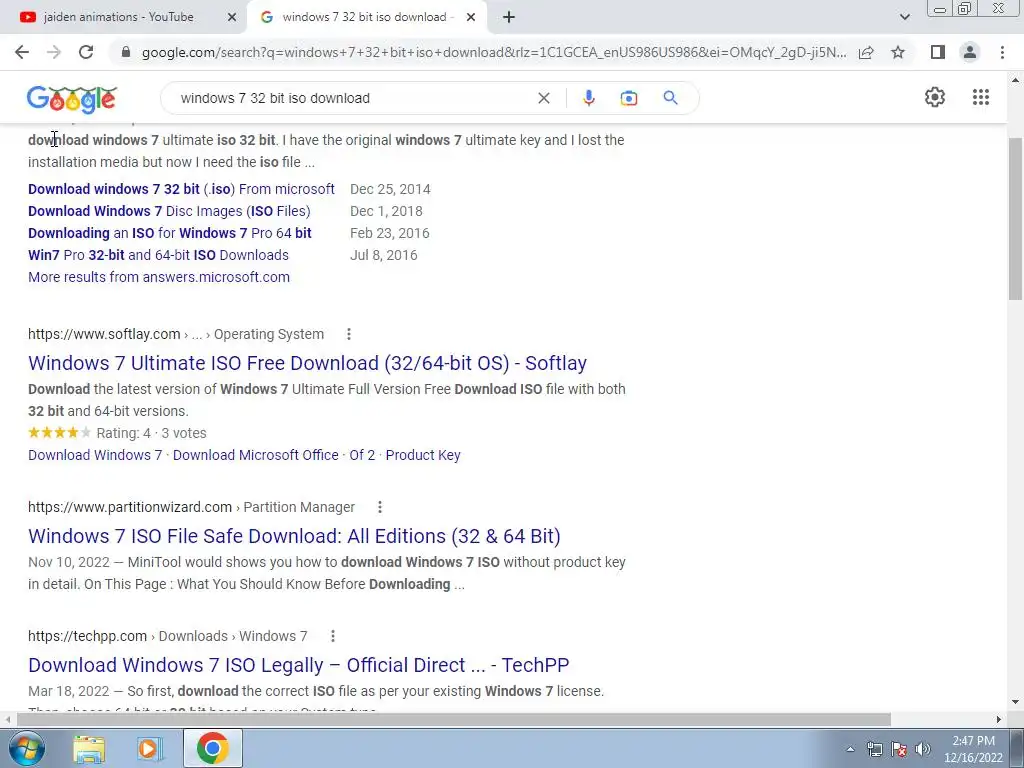1024x768 pixels.
Task: Close the windows 7 iso search tab
Action: (x=471, y=18)
